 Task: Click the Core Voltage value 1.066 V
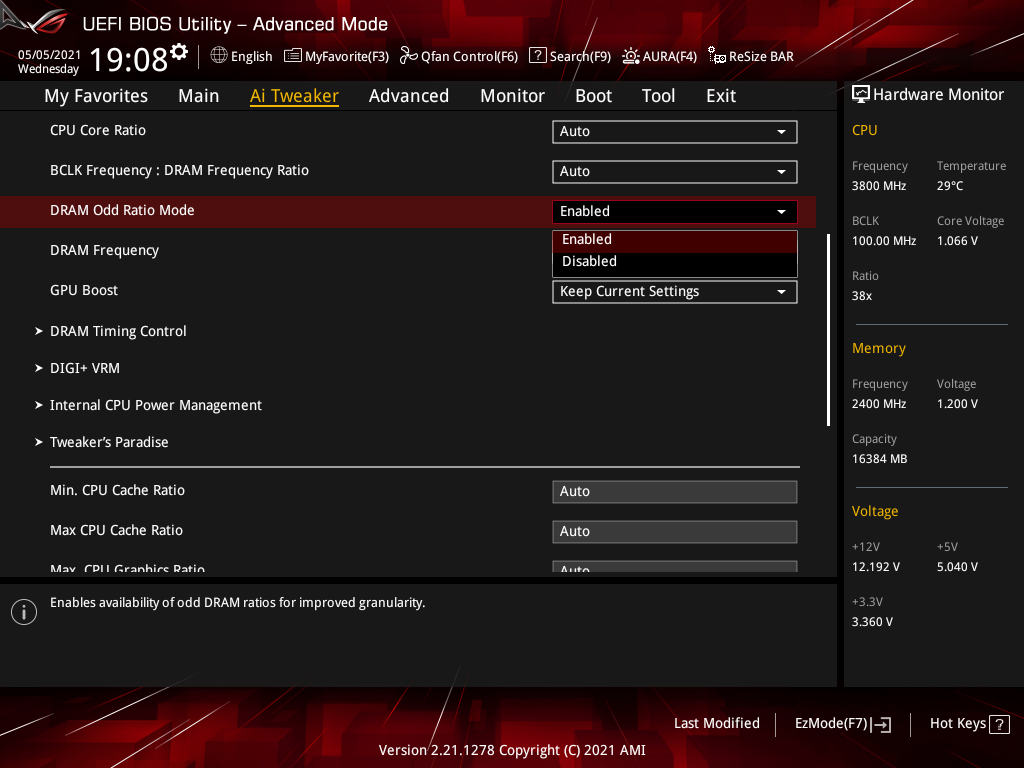(x=957, y=241)
